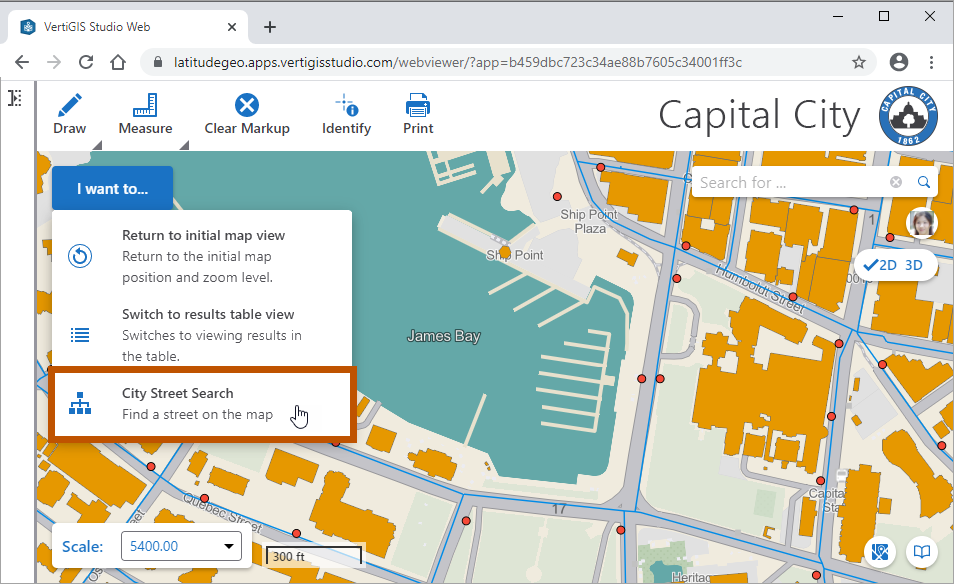Select the Measure ruler tool
Screen dimensions: 954x584
(145, 113)
